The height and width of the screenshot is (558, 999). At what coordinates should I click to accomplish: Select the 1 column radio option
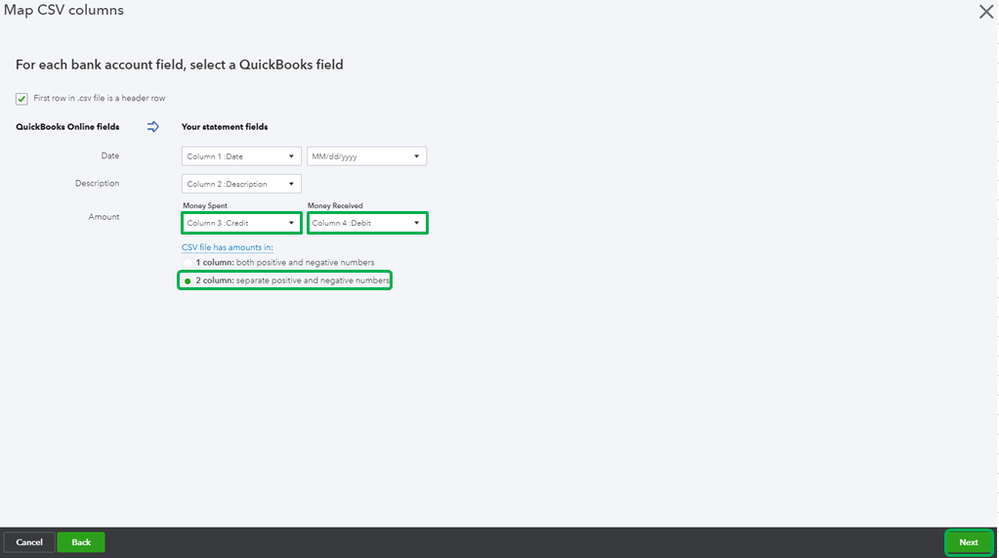187,263
